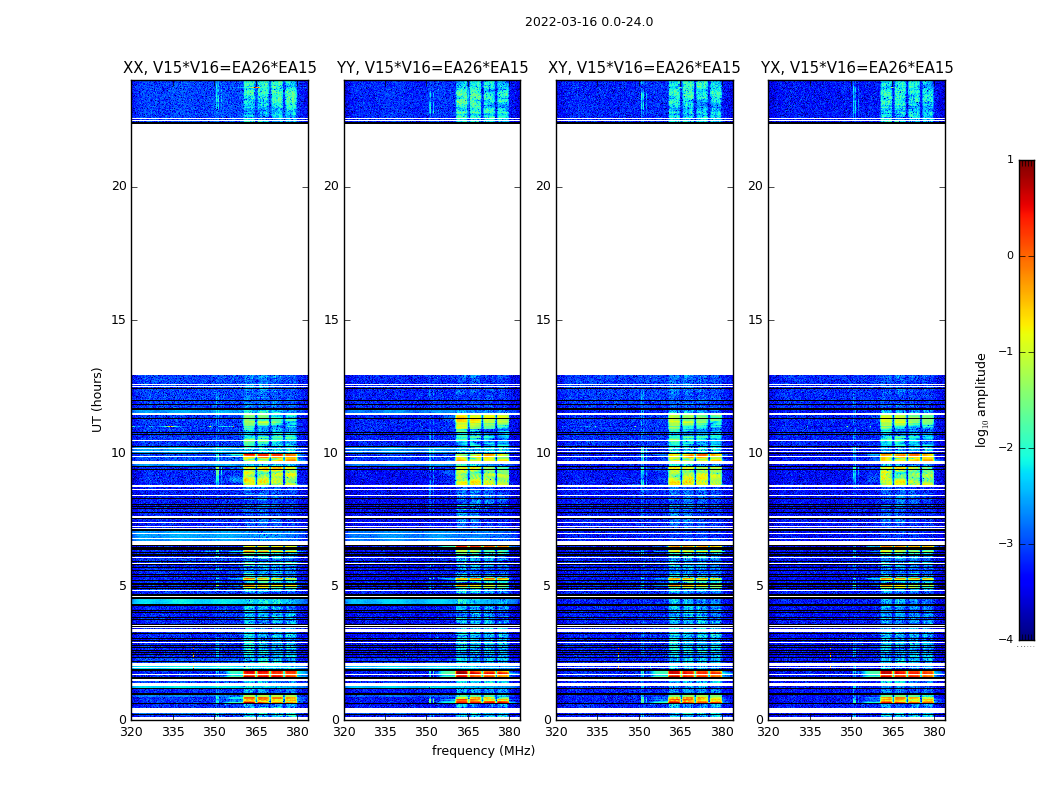Click the blank data gap in XX panel

[x=220, y=249]
